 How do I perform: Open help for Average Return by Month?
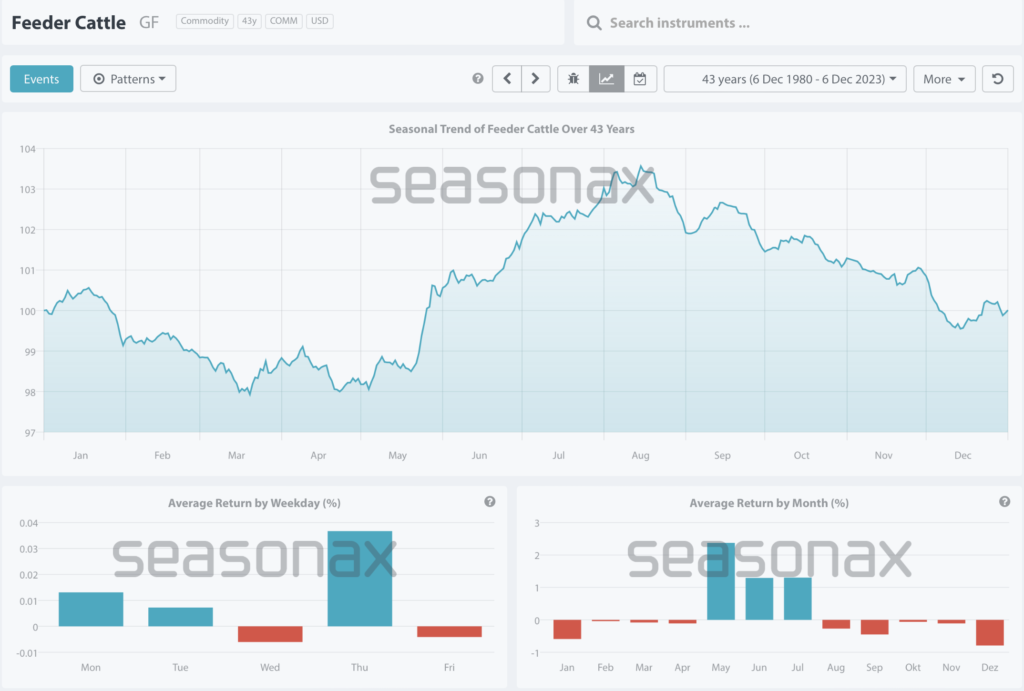1004,502
